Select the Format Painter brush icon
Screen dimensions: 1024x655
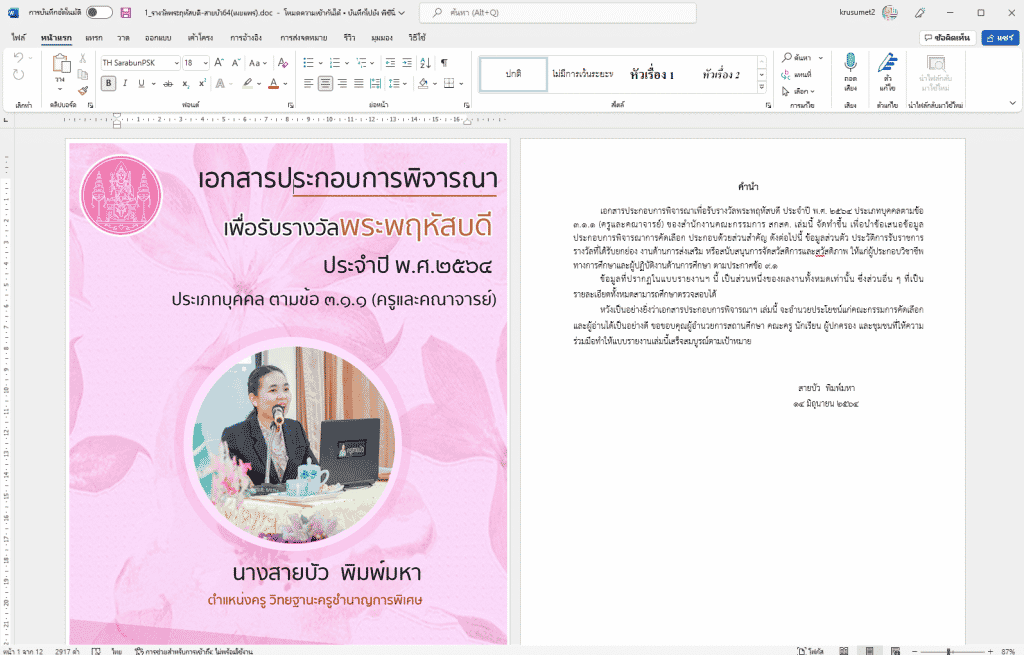pos(83,91)
